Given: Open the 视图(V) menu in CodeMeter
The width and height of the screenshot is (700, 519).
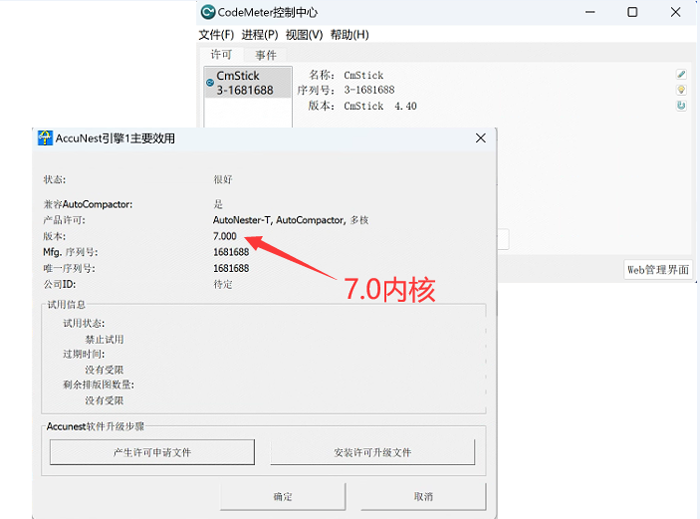Looking at the screenshot, I should (304, 35).
